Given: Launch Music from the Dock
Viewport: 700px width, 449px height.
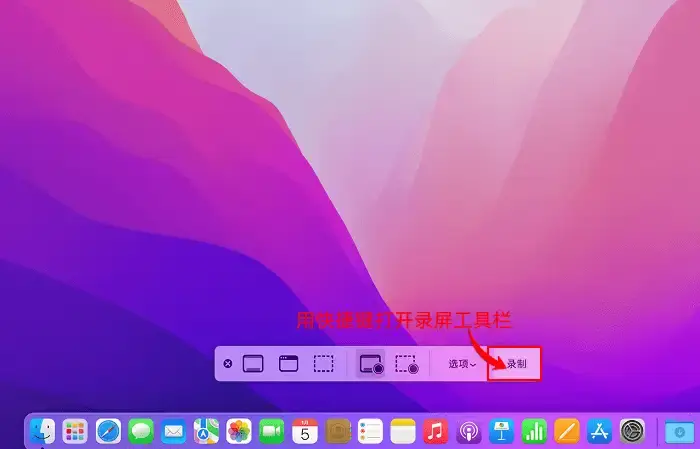Looking at the screenshot, I should pyautogui.click(x=436, y=432).
